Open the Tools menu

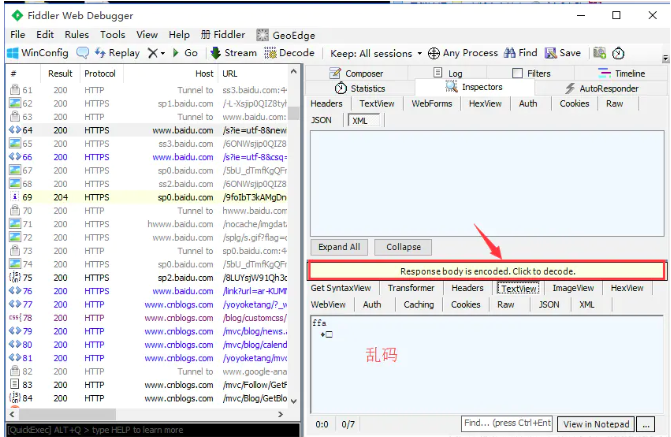(113, 35)
